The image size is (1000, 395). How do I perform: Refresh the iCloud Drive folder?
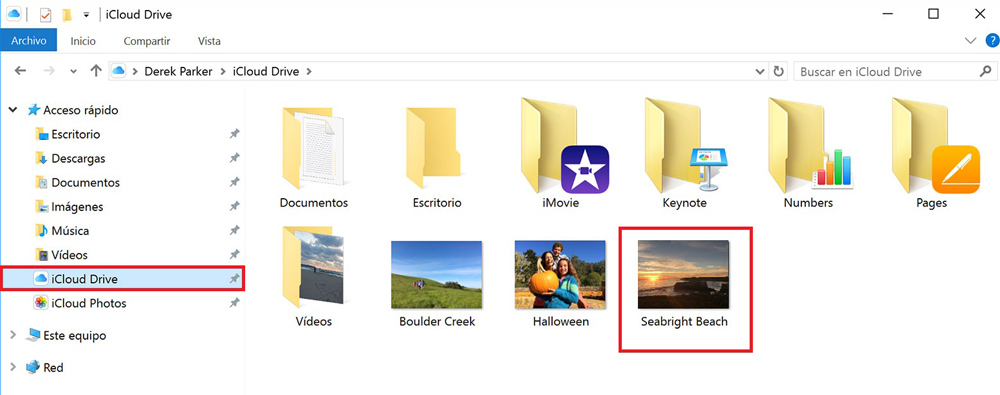click(778, 71)
